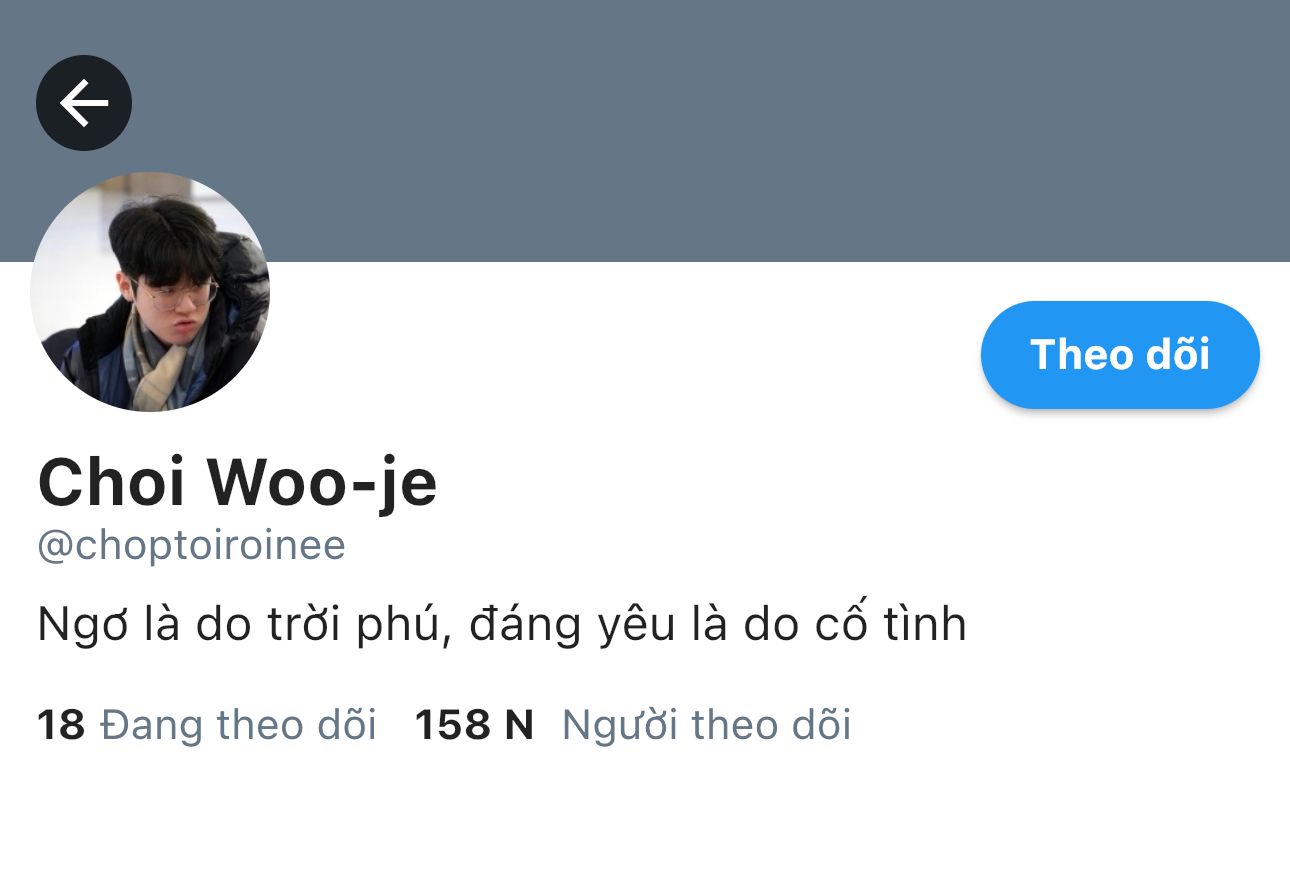View the round avatar photo of Choi Woo-je
1290x870 pixels.
pos(150,292)
